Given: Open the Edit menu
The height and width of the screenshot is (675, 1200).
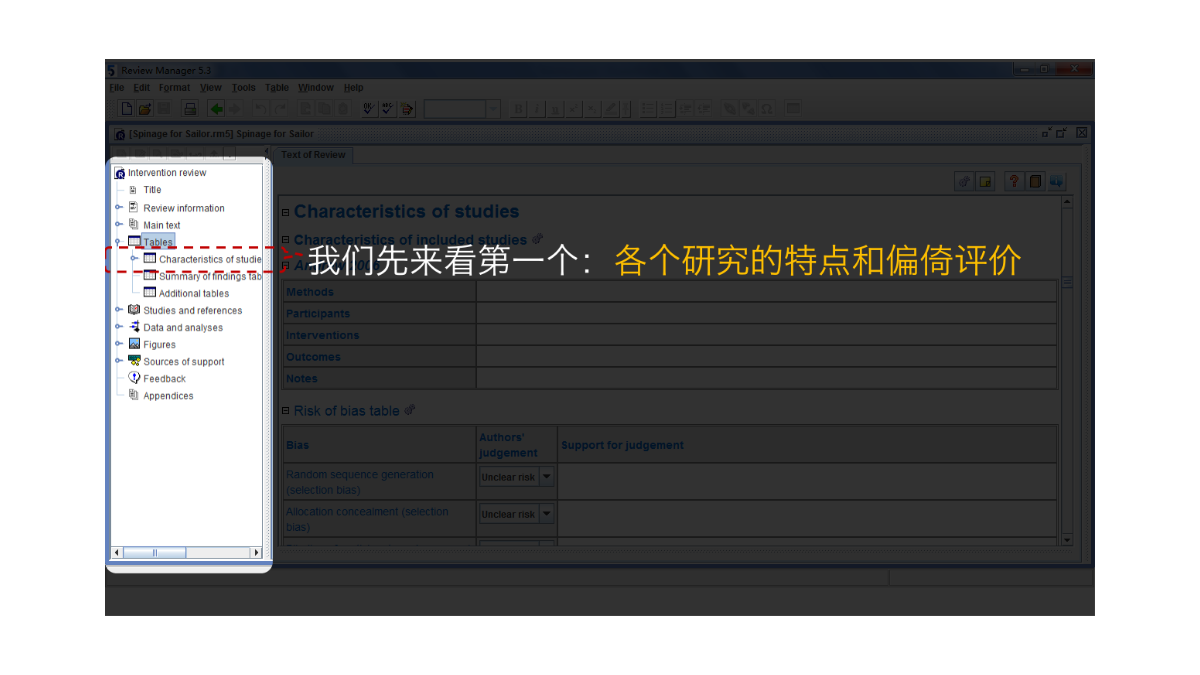Looking at the screenshot, I should (142, 88).
